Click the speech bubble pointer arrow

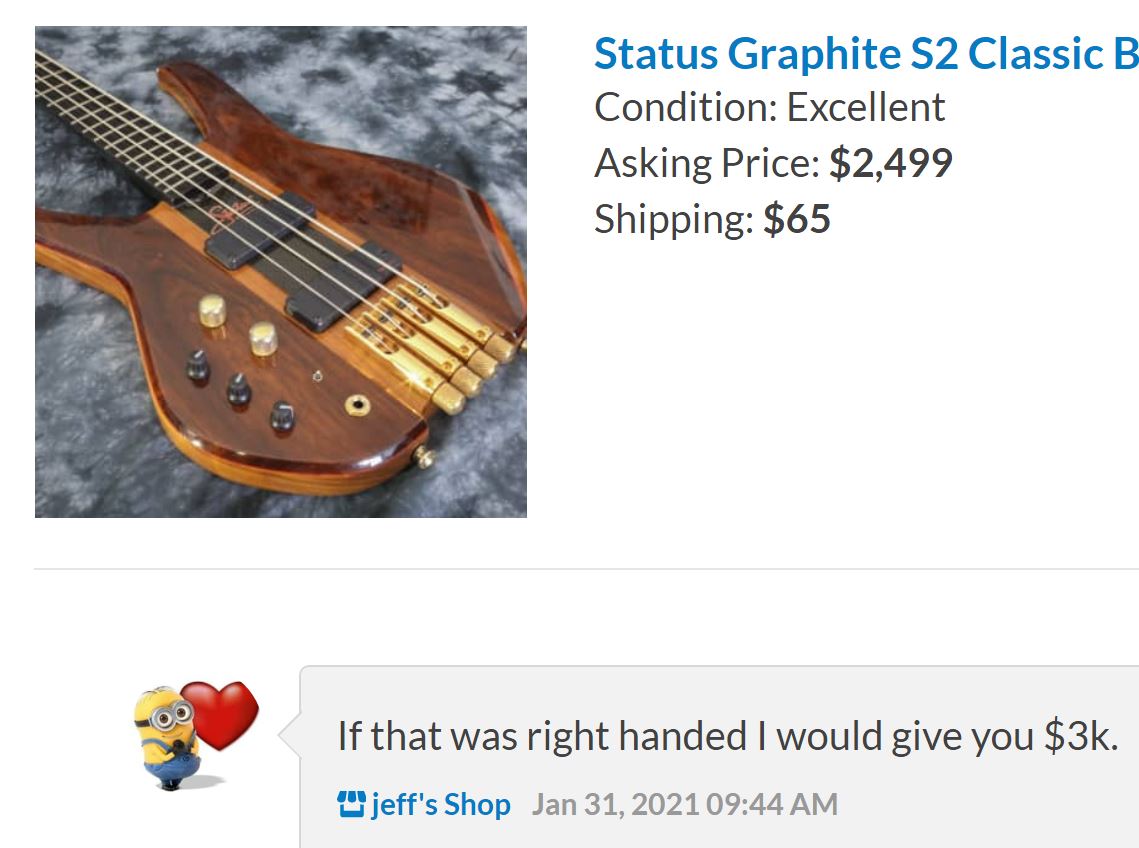point(290,735)
